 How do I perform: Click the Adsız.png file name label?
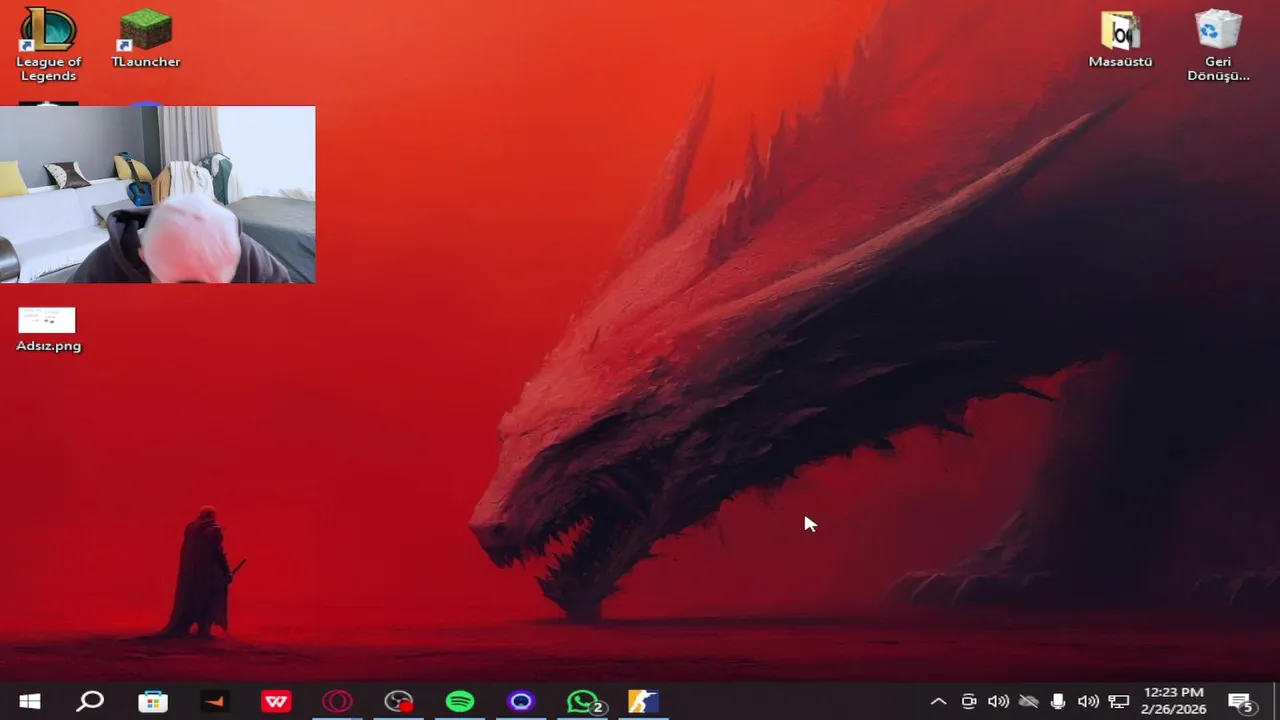click(x=48, y=346)
